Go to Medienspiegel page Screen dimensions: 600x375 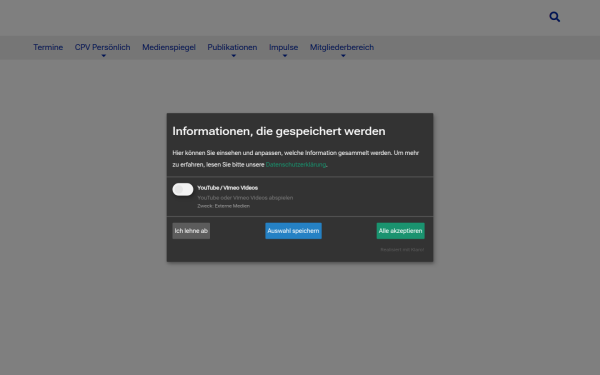(x=169, y=47)
